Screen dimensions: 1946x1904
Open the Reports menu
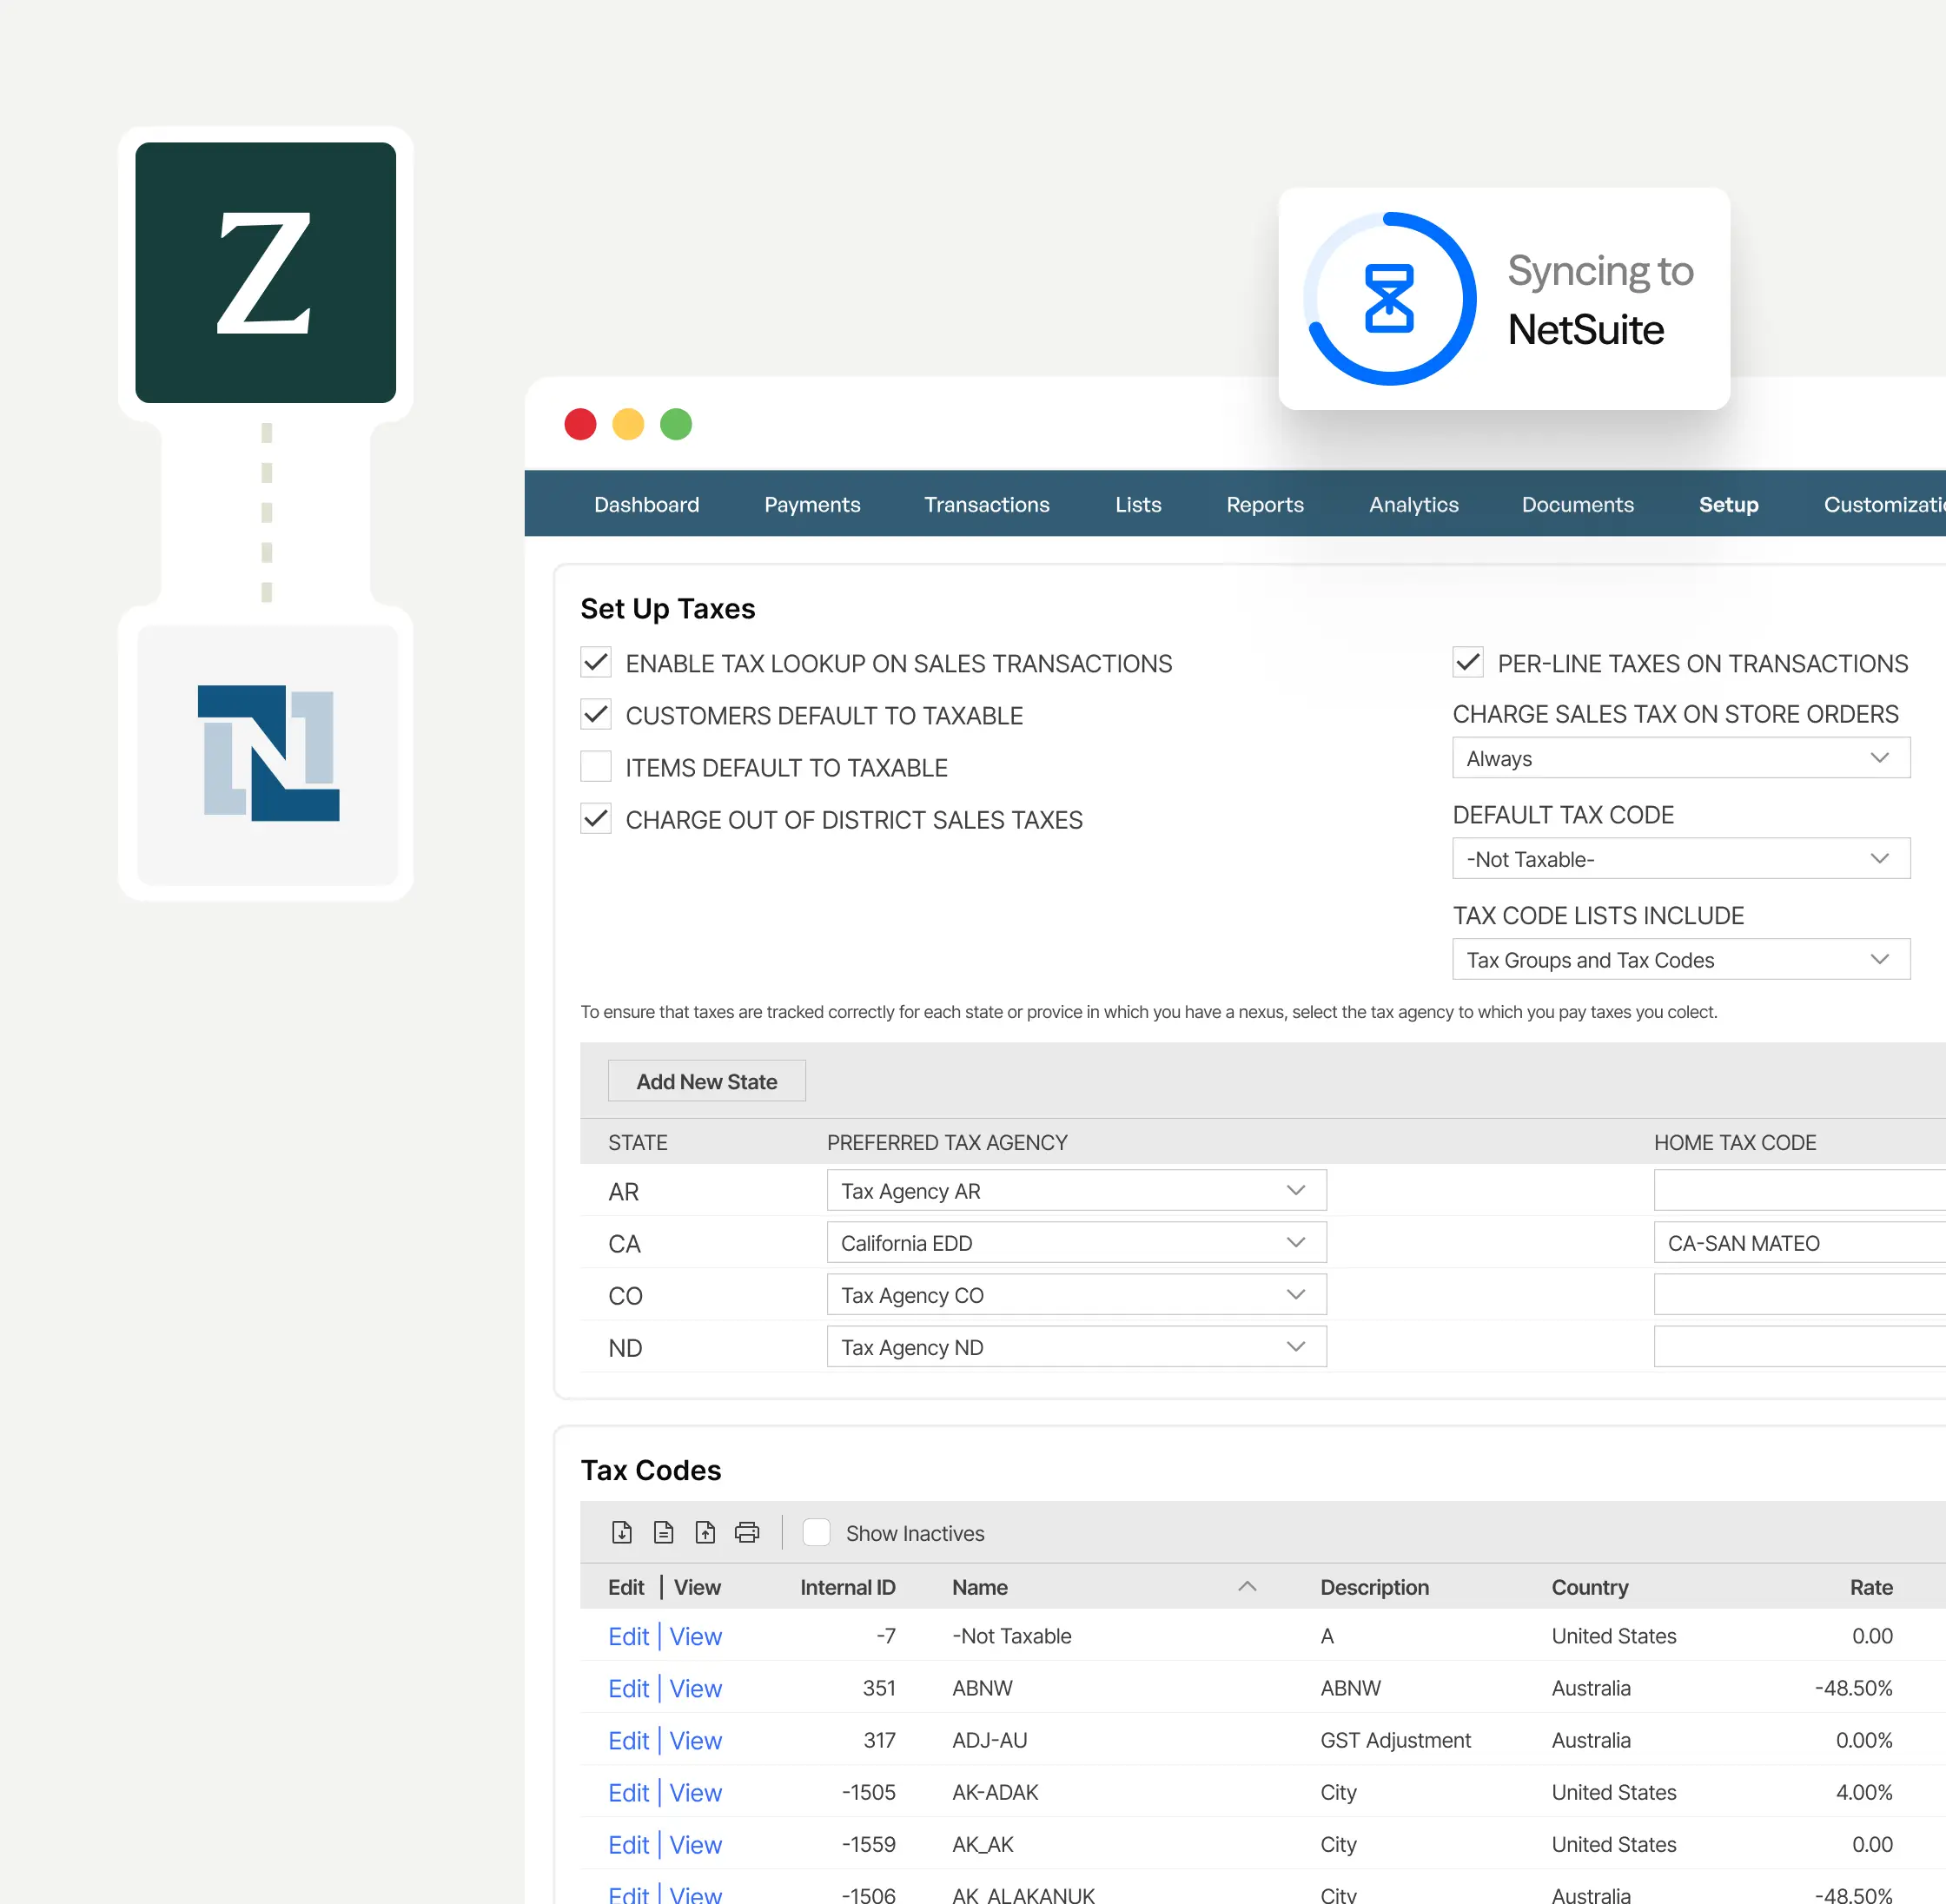click(x=1264, y=504)
